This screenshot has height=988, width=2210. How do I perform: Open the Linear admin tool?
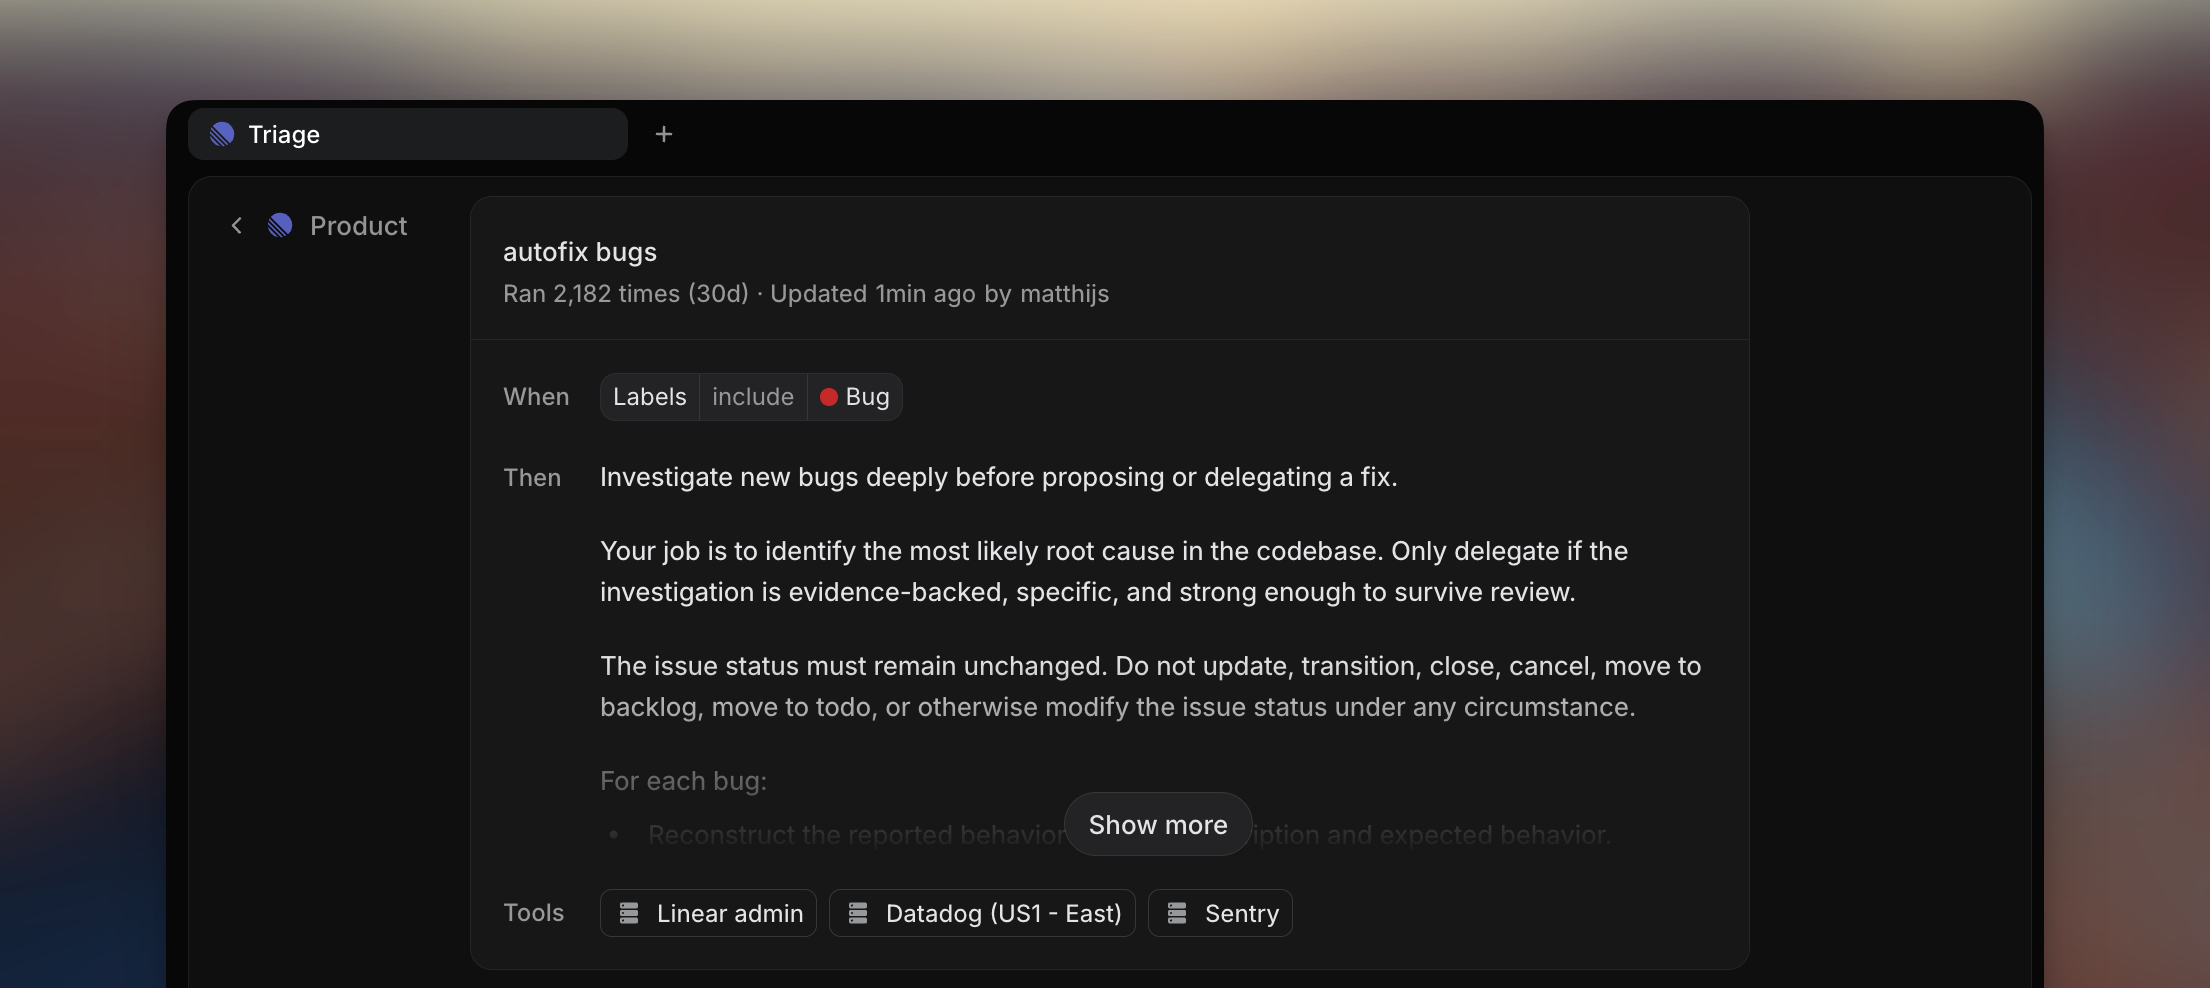[708, 913]
